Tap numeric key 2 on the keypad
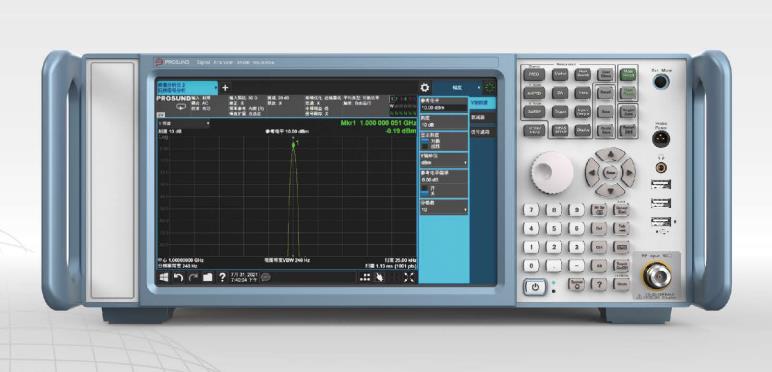The height and width of the screenshot is (372, 772). pyautogui.click(x=554, y=247)
